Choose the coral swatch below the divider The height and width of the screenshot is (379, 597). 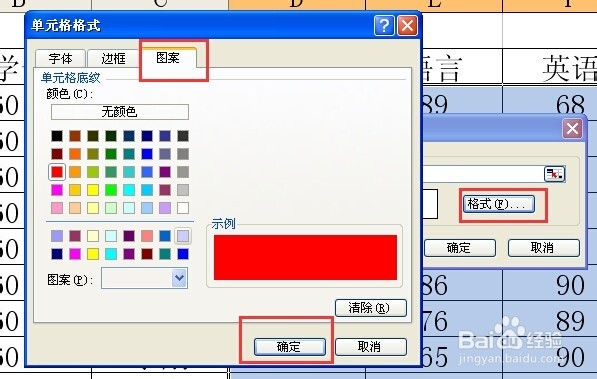tap(147, 236)
